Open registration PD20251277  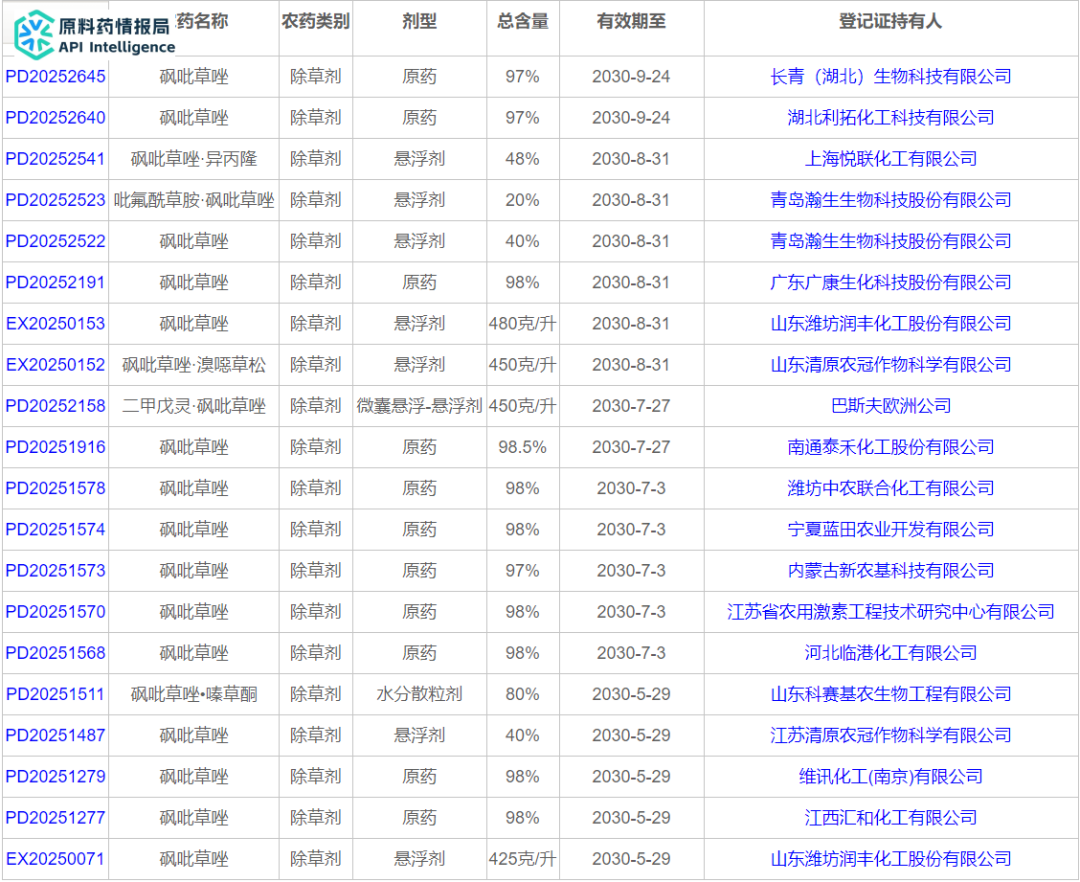tap(55, 818)
